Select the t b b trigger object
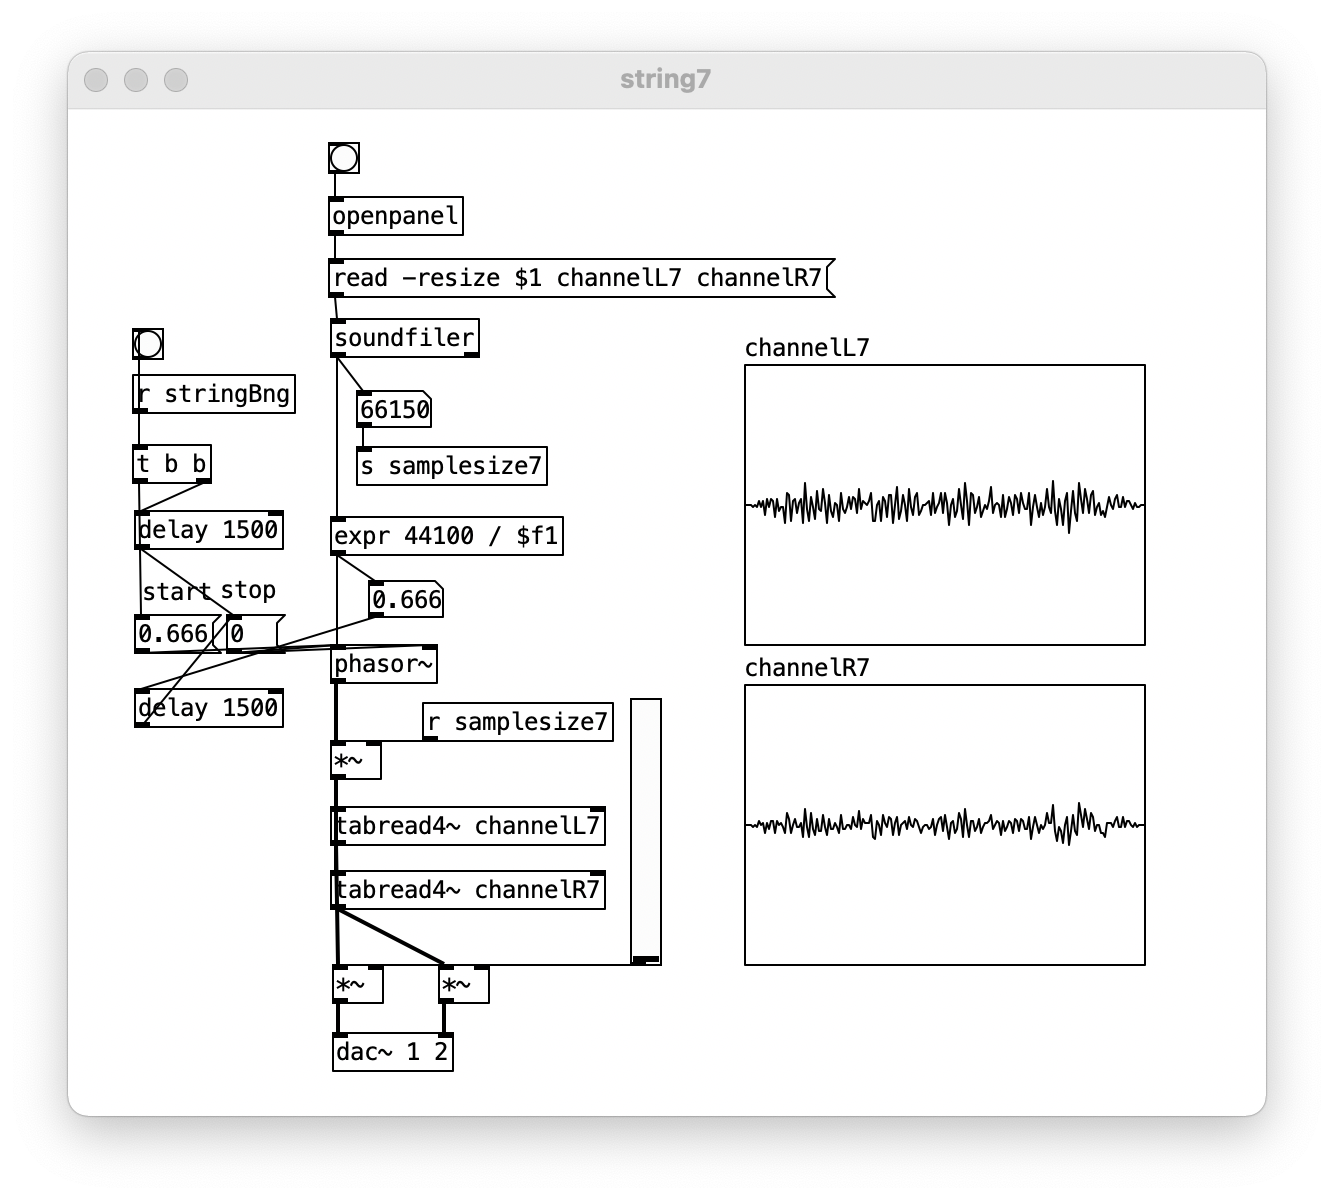Screen dimensions: 1334x1200 [172, 464]
